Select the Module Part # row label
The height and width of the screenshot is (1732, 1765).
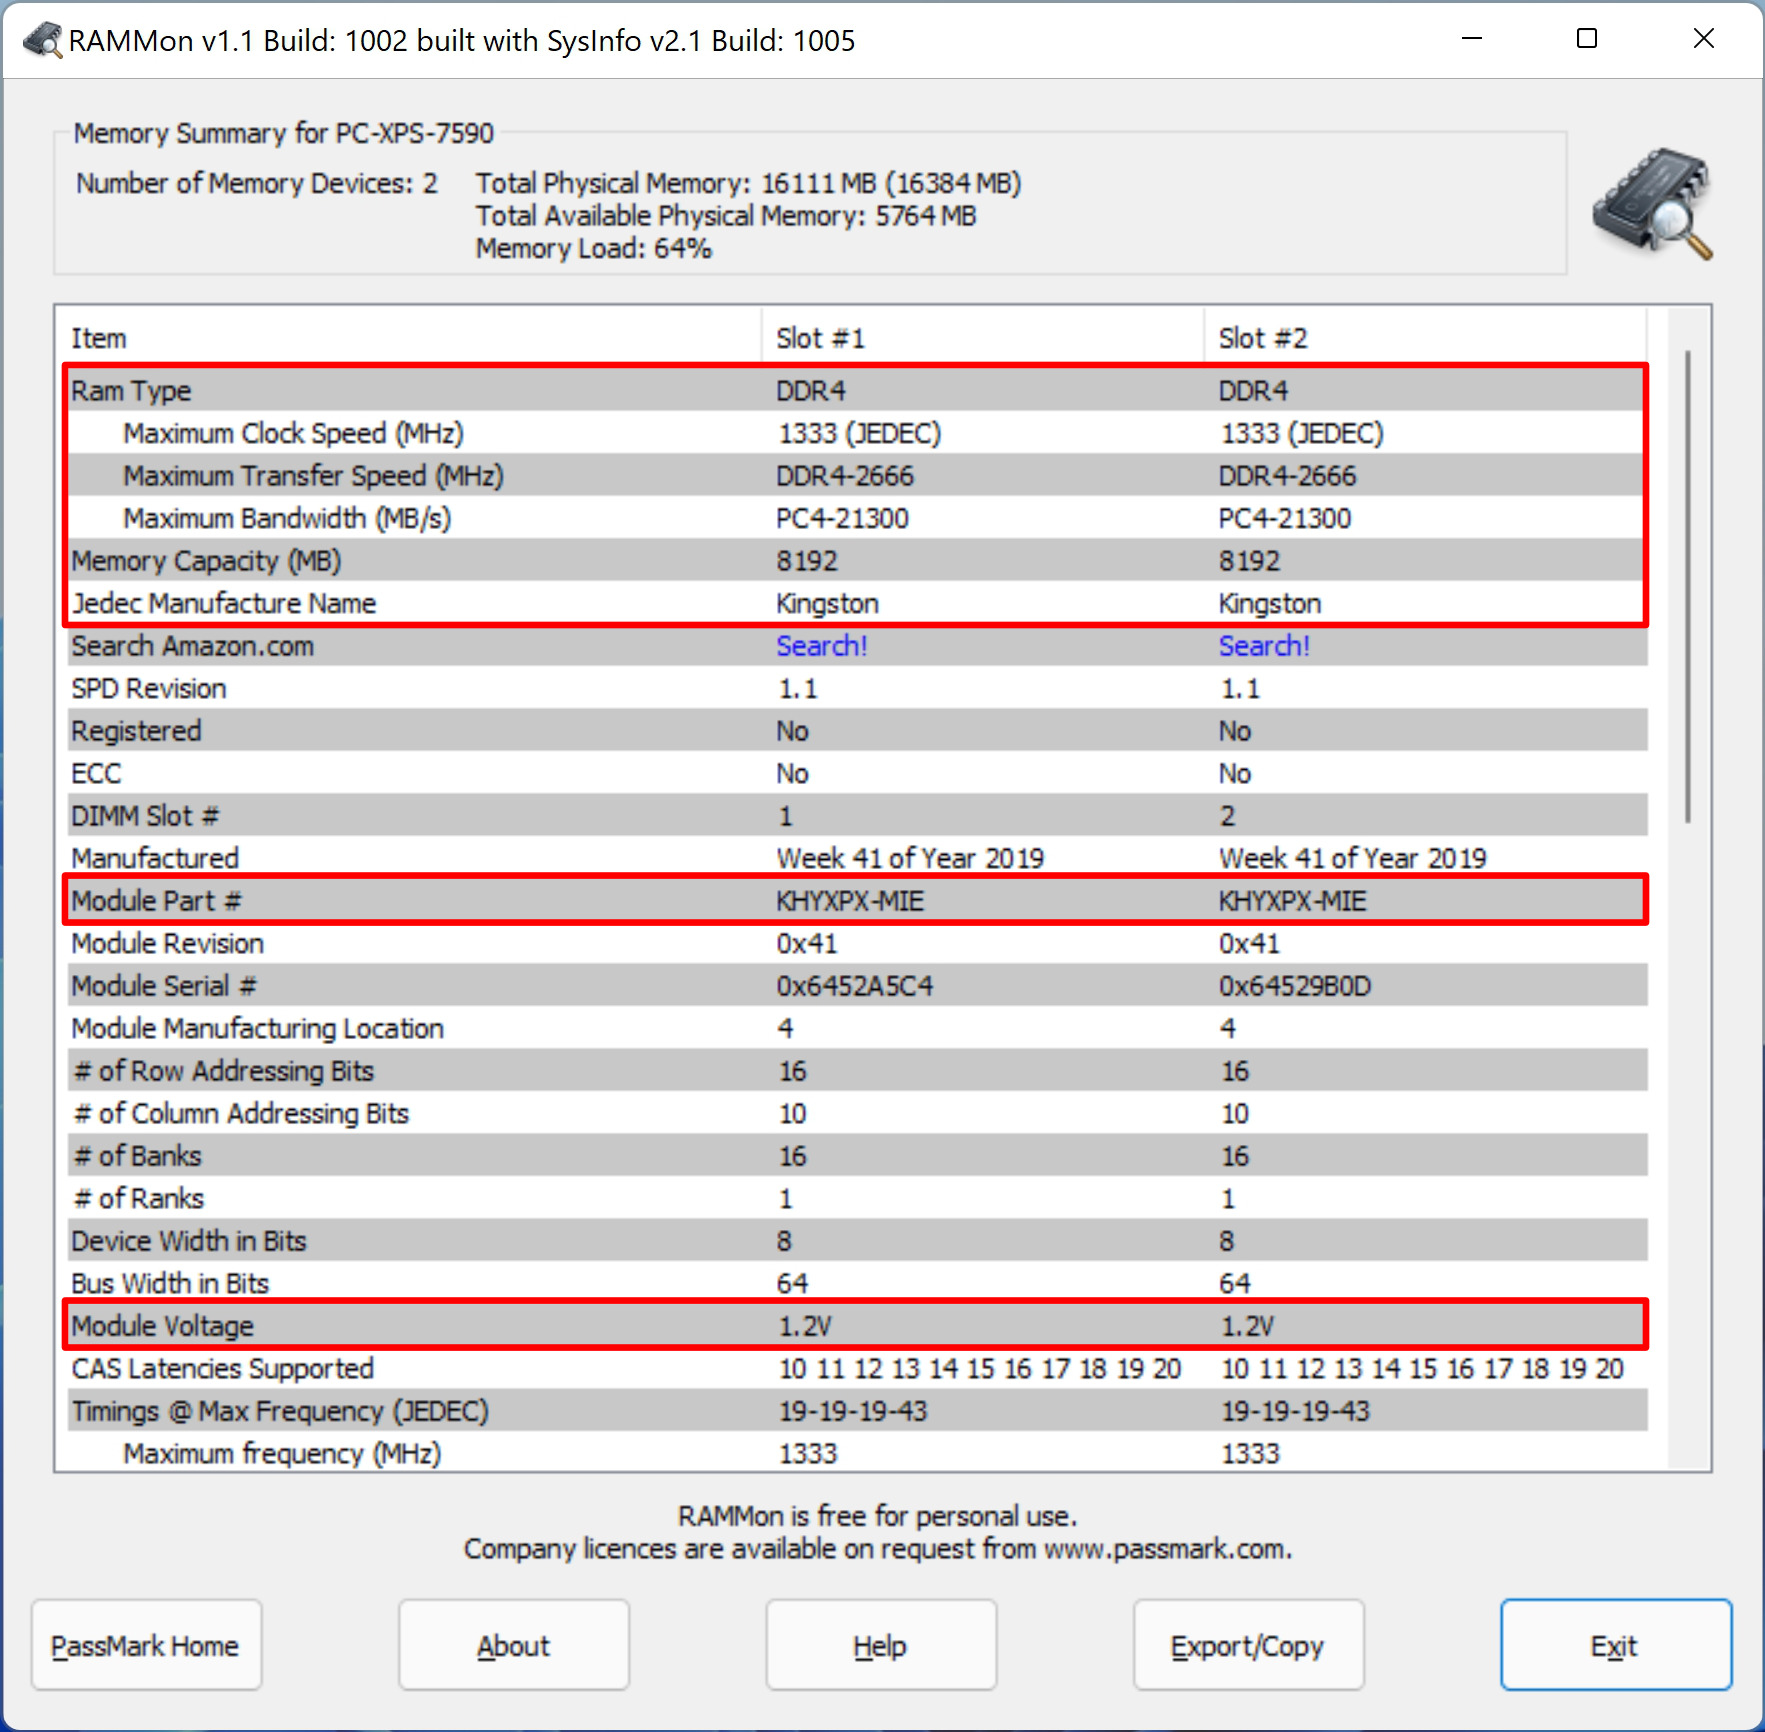click(x=156, y=901)
